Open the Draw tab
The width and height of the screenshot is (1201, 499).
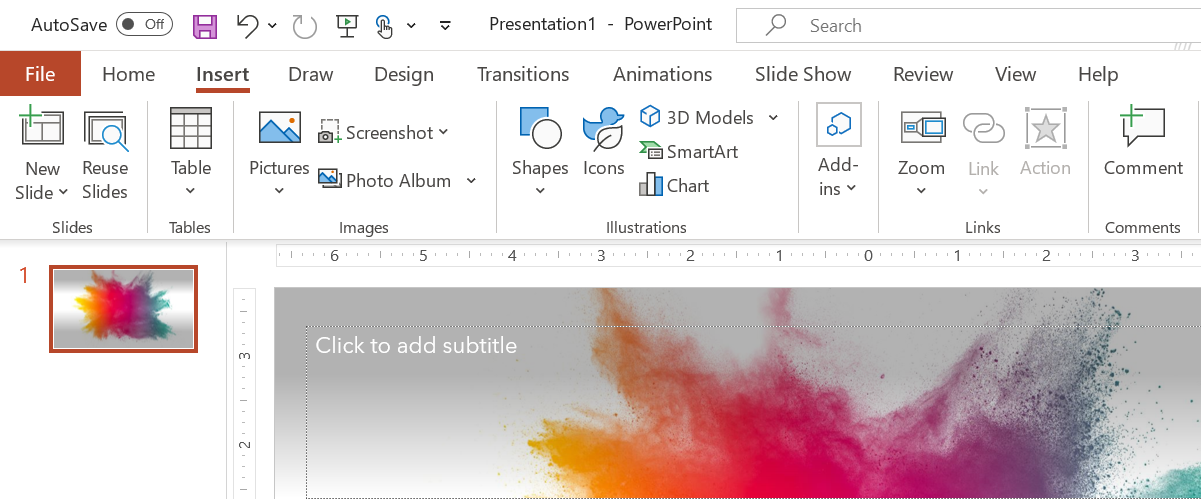coord(310,74)
